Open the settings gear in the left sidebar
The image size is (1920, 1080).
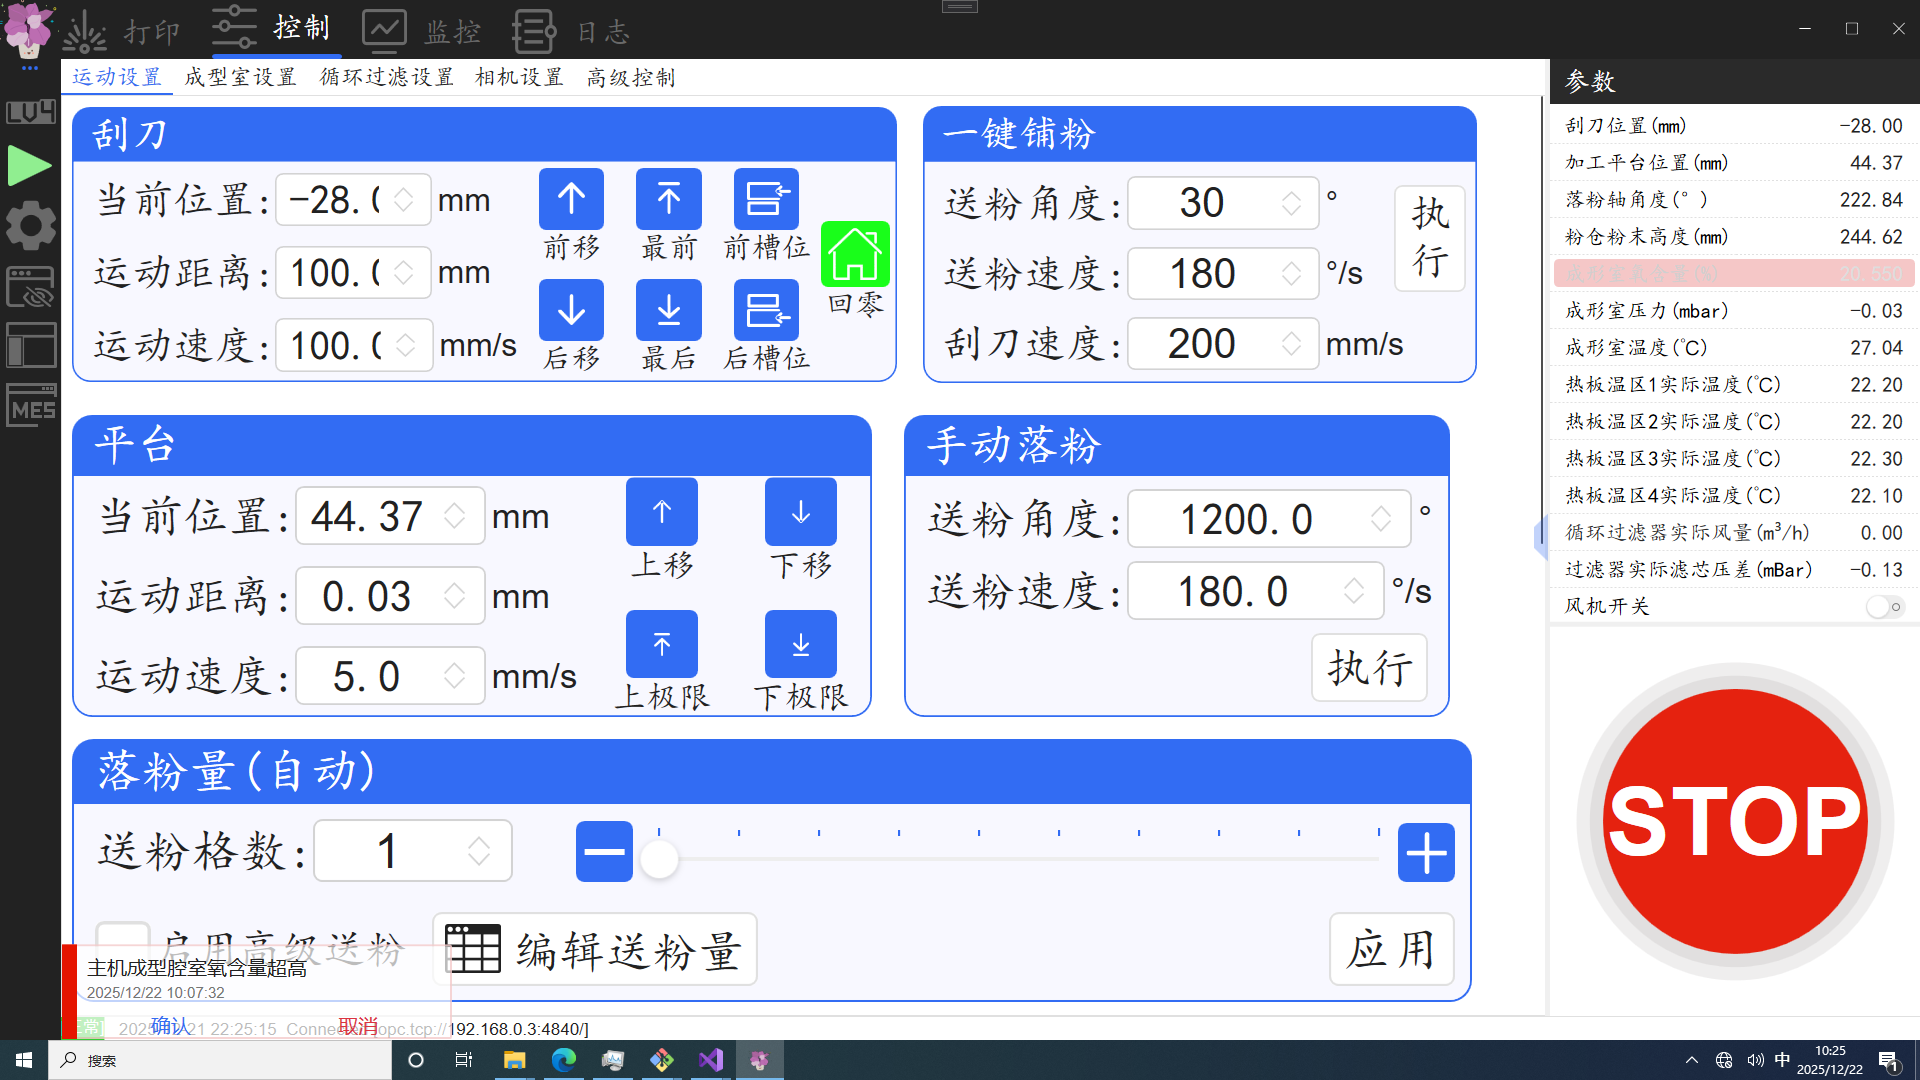pos(31,225)
